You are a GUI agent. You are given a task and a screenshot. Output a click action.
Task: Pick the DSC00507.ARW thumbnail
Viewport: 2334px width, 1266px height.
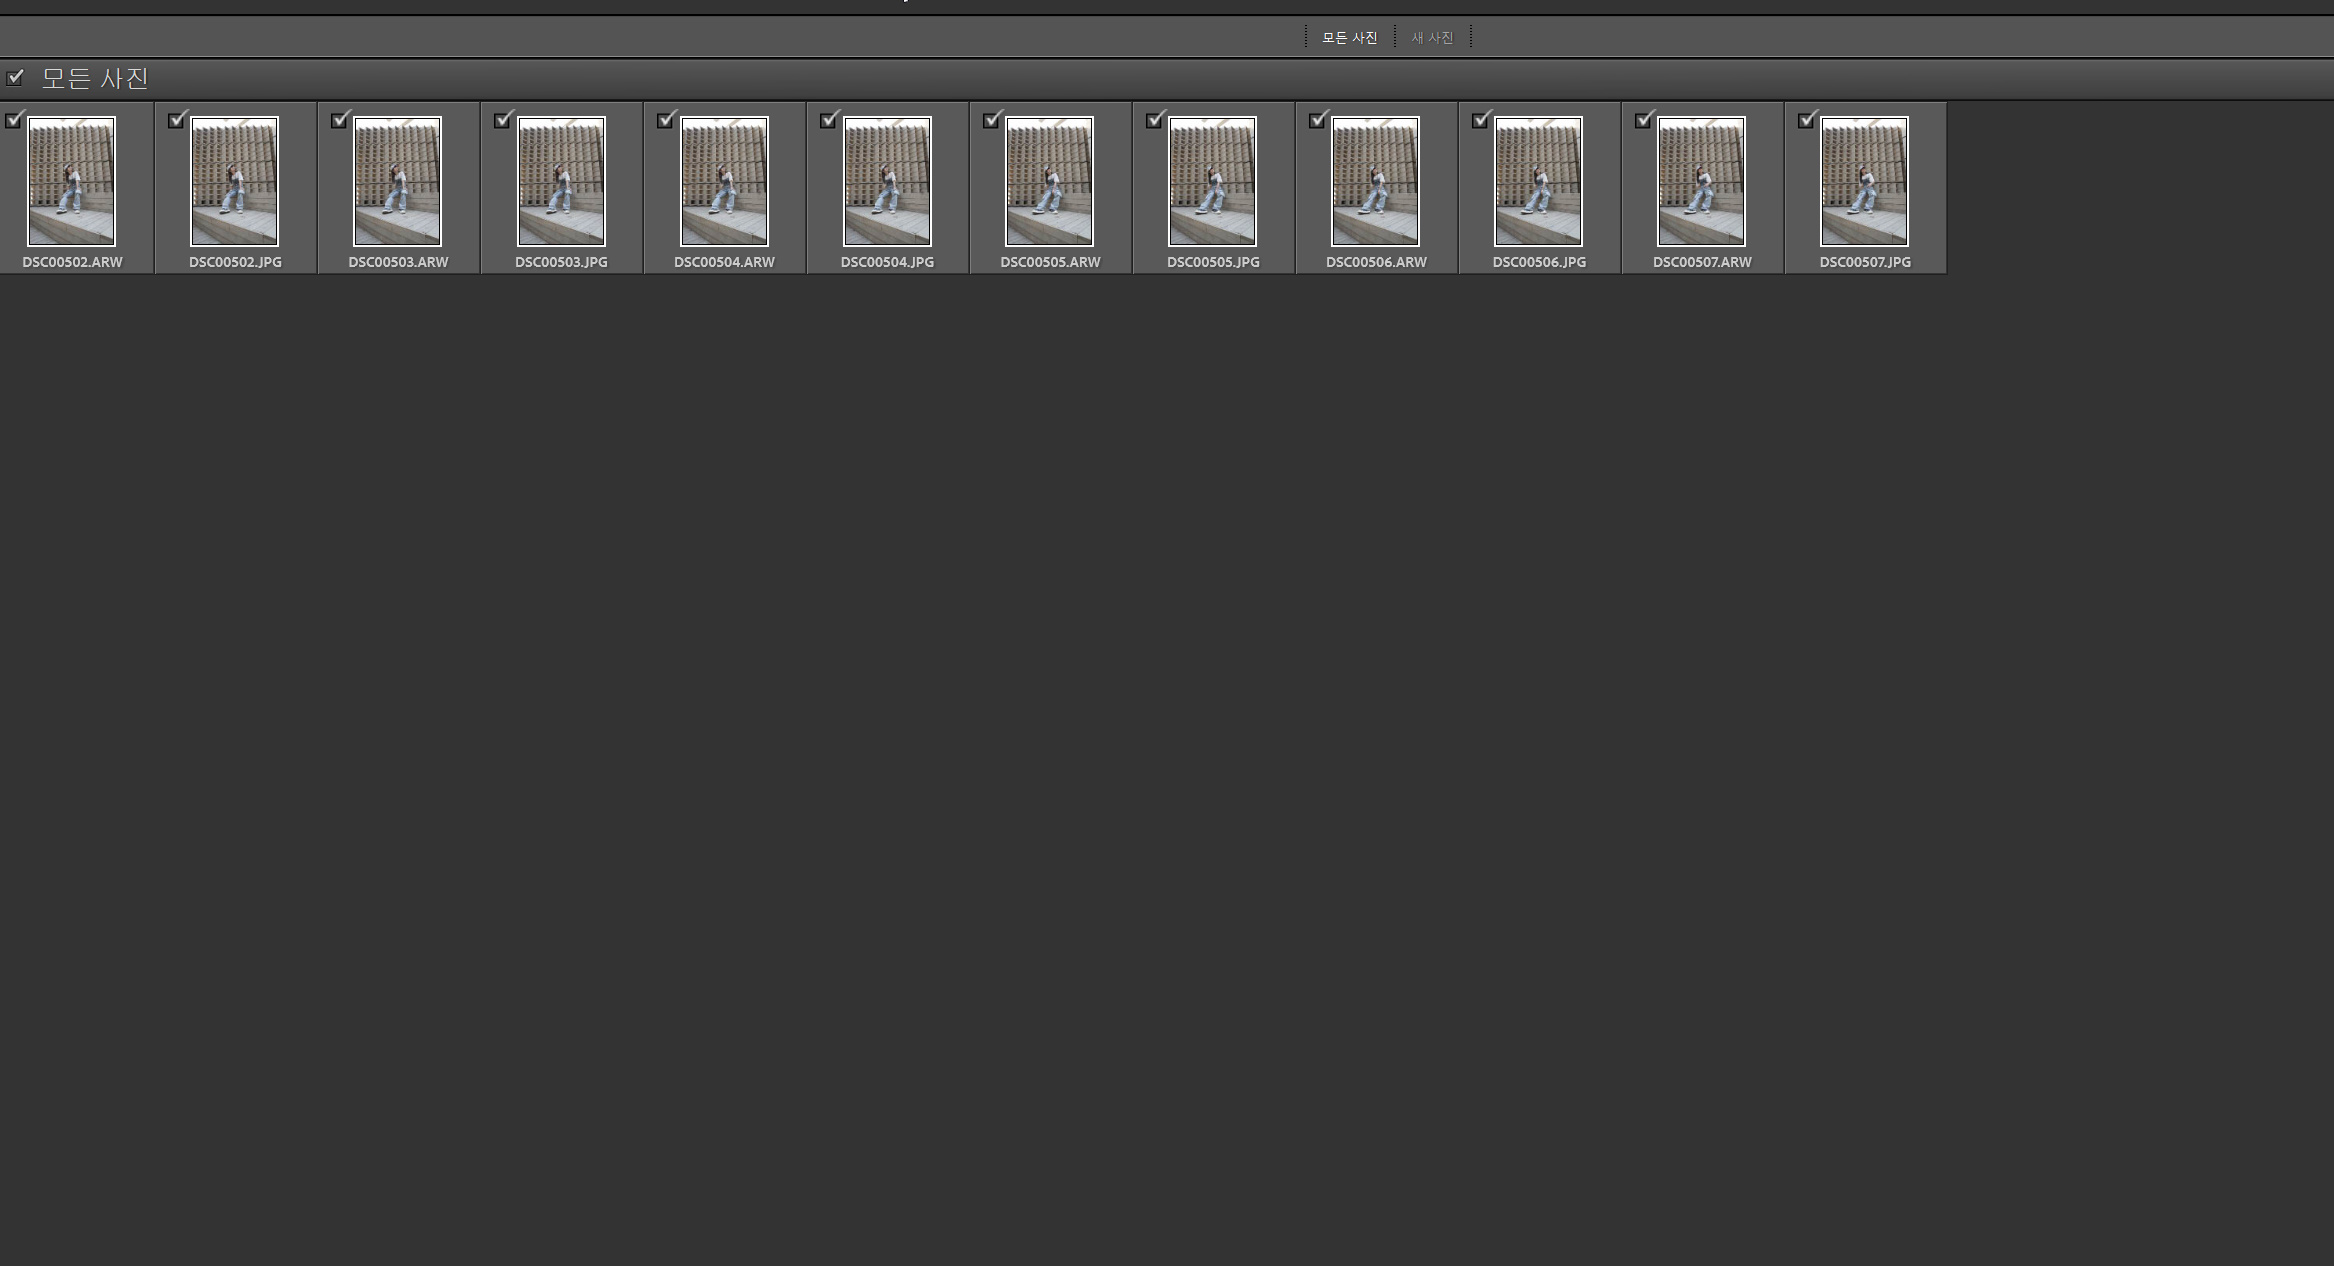click(x=1701, y=181)
